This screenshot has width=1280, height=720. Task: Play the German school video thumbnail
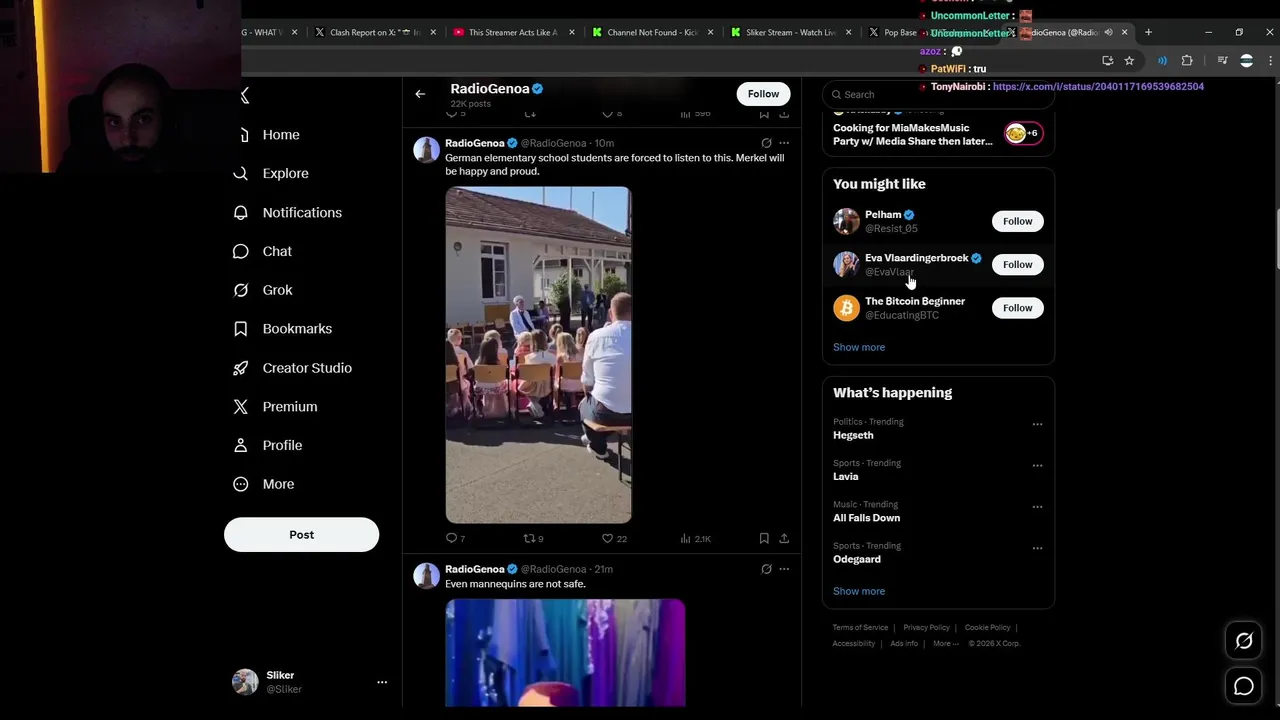click(538, 355)
